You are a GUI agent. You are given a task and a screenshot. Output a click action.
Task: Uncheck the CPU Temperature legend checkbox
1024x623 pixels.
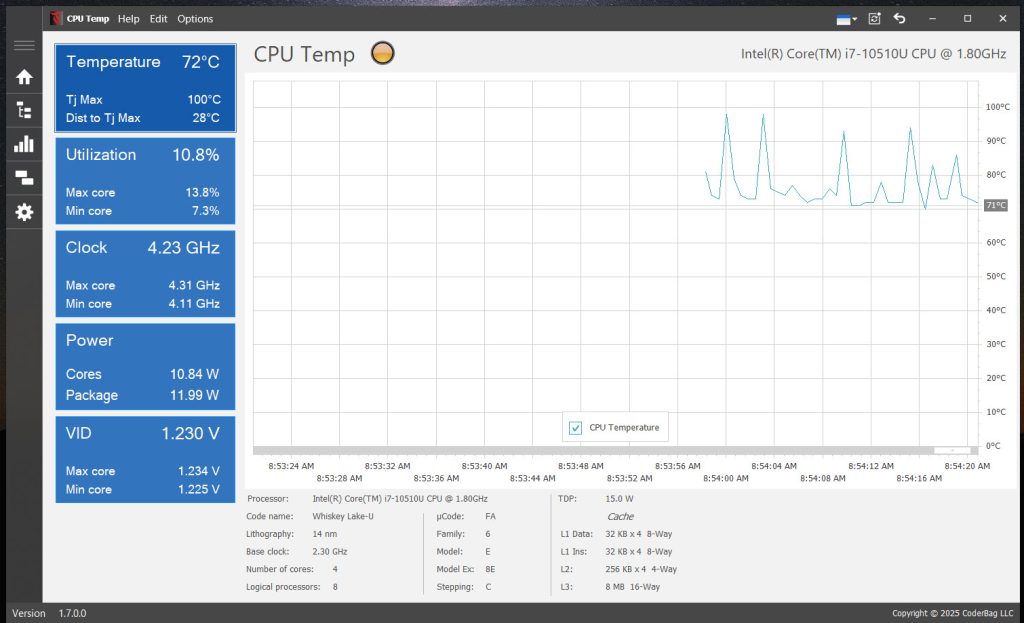[575, 428]
